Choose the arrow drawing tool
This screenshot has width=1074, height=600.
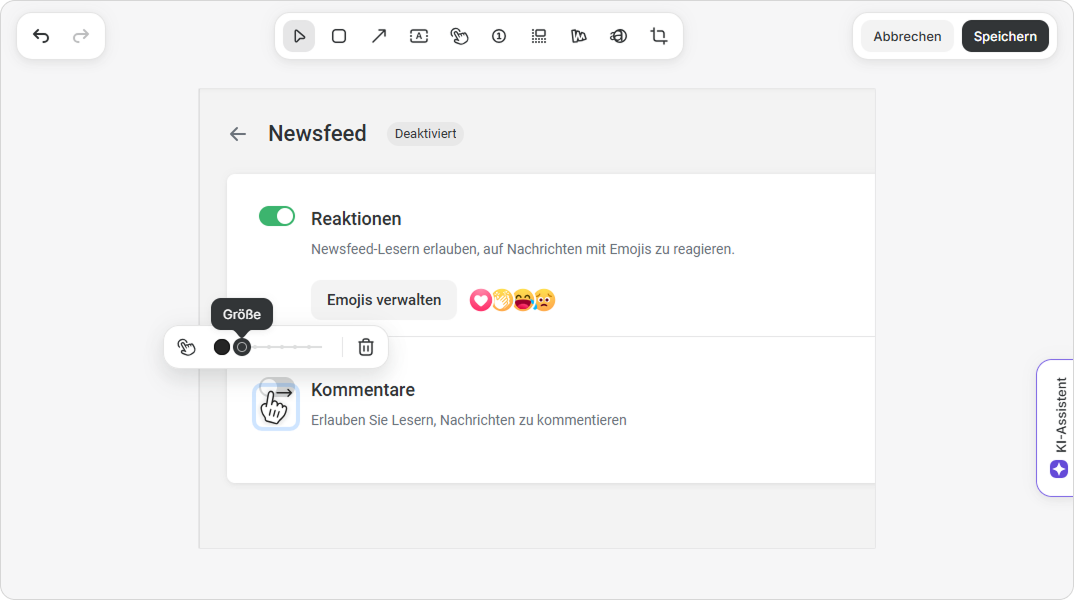[x=379, y=36]
